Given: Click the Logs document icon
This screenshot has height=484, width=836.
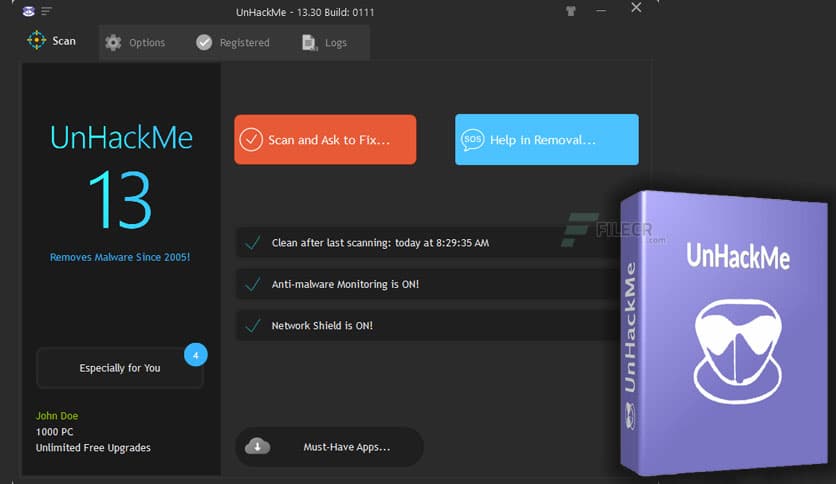Looking at the screenshot, I should click(310, 43).
